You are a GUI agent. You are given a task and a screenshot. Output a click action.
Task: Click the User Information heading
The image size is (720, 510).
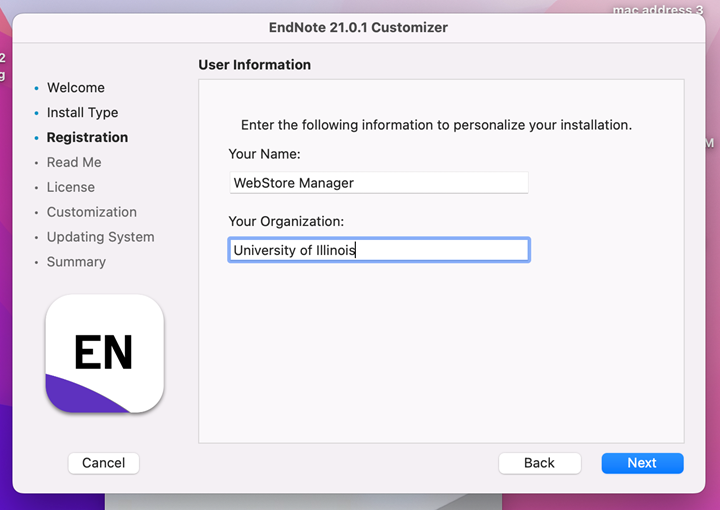(254, 65)
